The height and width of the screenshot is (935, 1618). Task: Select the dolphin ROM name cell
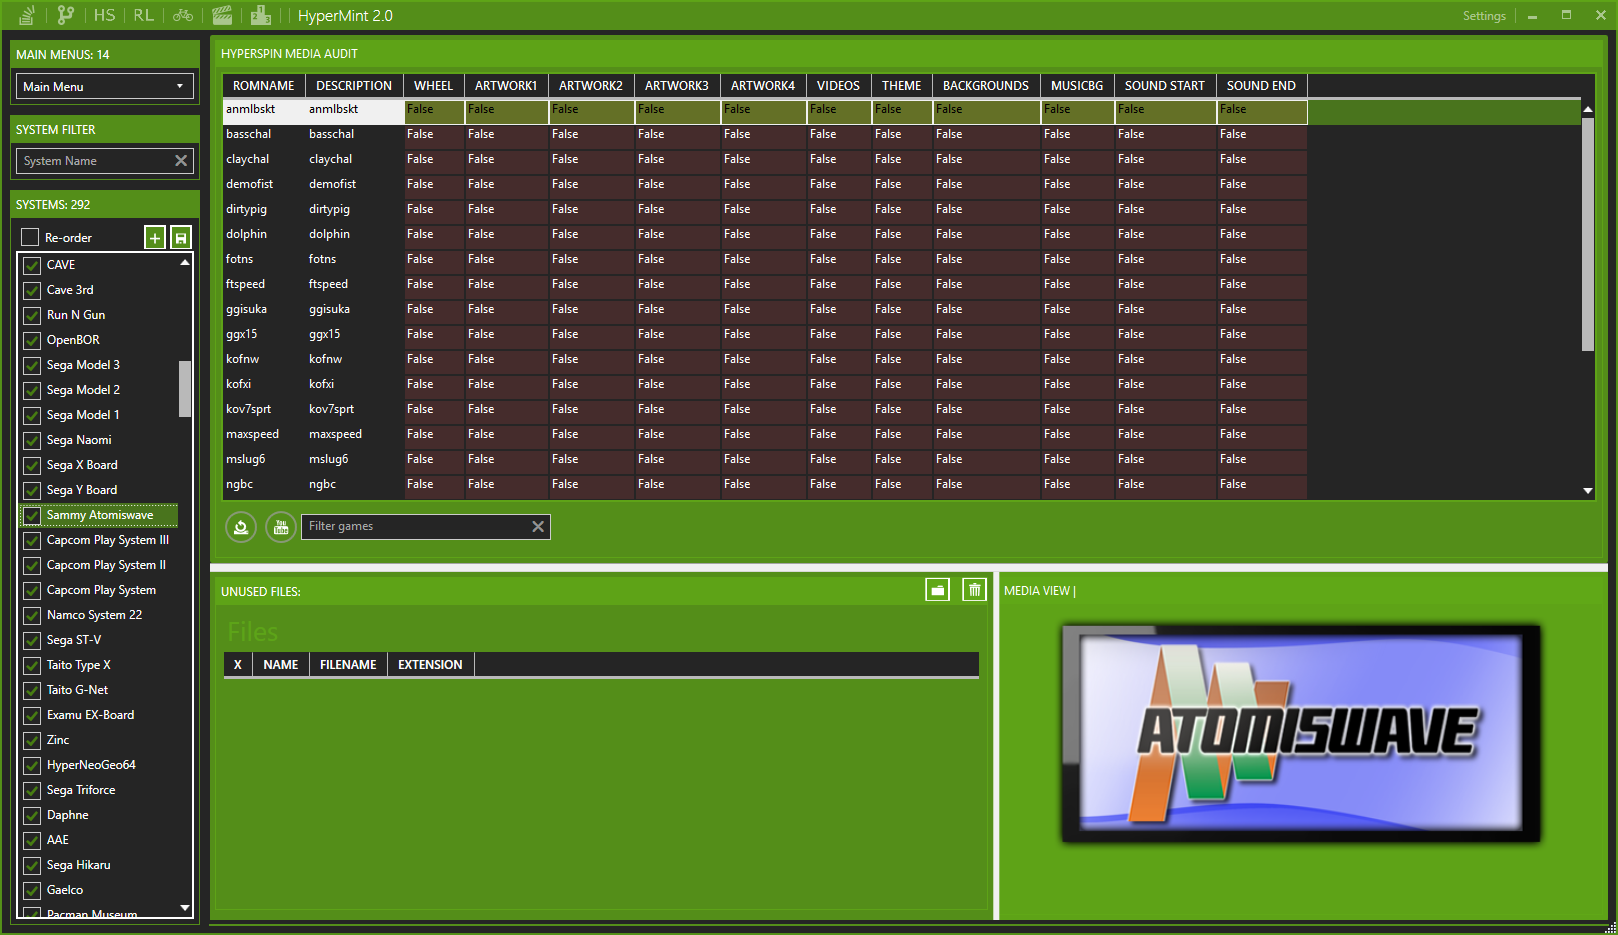(264, 234)
